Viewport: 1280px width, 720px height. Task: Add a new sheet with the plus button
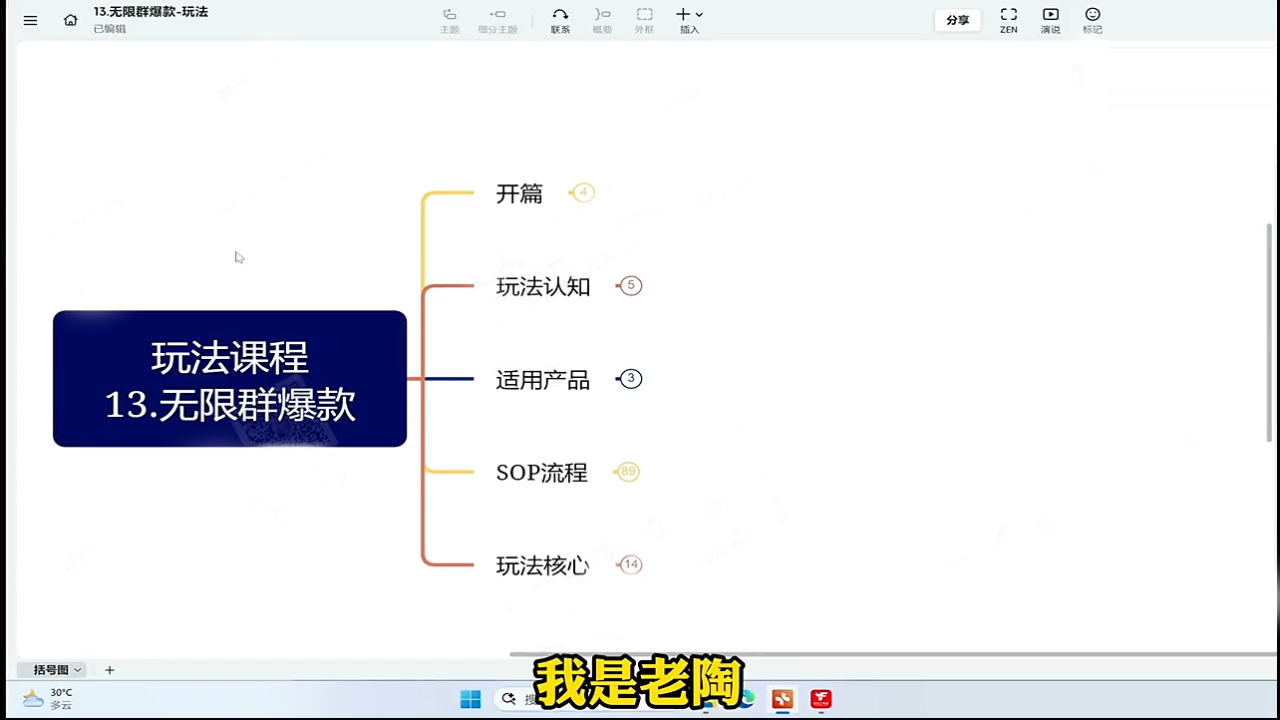pos(109,669)
